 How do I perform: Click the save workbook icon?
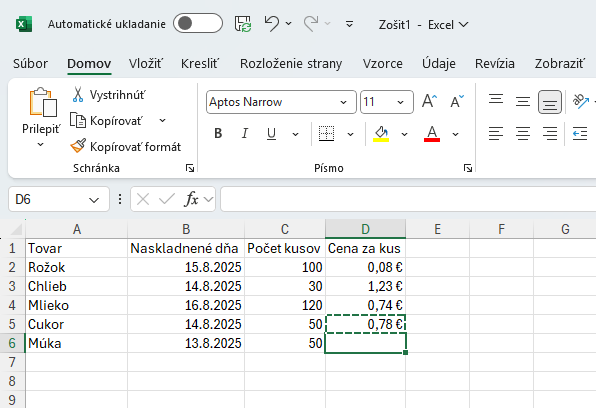pos(243,24)
